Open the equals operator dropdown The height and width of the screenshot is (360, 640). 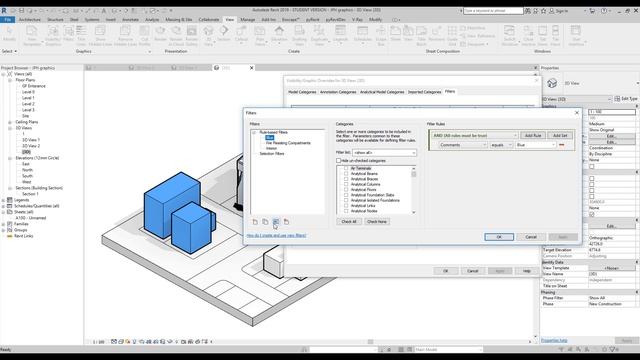coord(501,145)
